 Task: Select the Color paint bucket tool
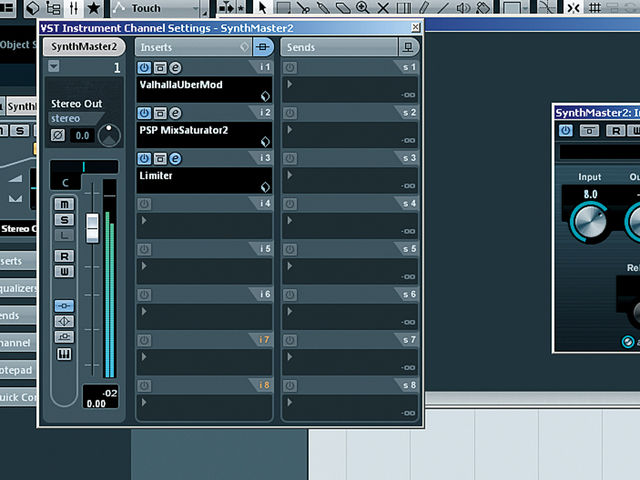(x=483, y=7)
